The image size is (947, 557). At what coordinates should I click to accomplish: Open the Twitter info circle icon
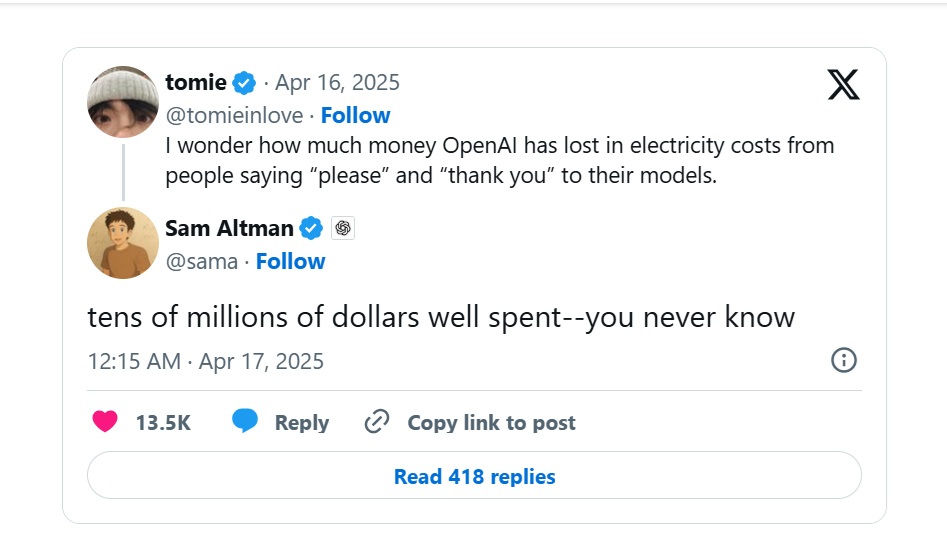point(844,360)
